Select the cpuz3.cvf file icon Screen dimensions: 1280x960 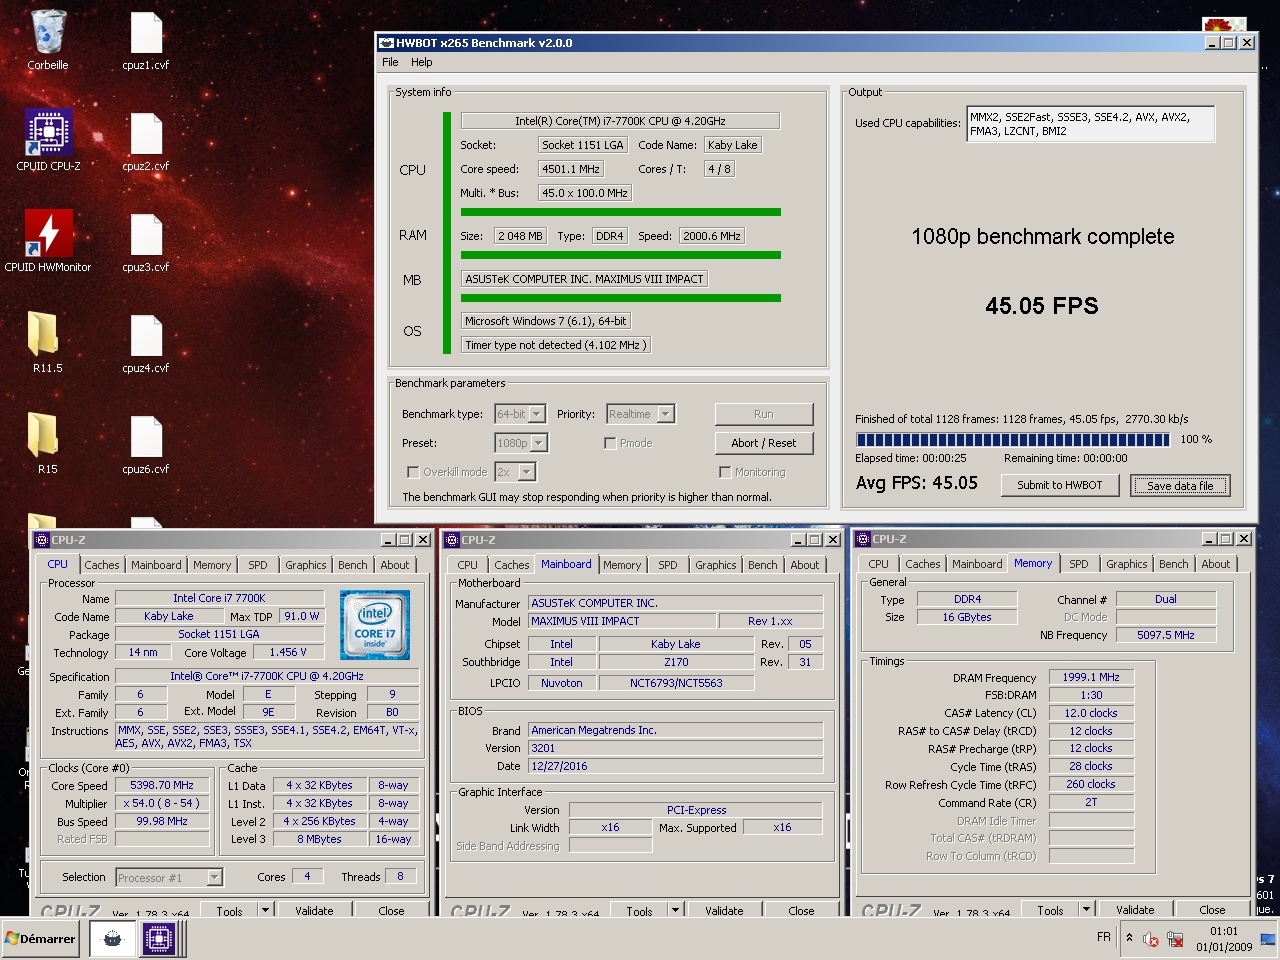point(146,235)
